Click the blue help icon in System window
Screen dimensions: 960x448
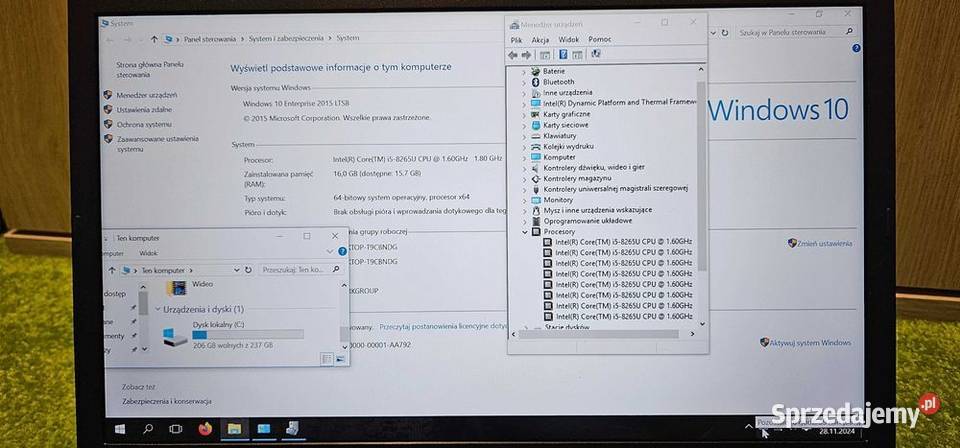tap(856, 48)
